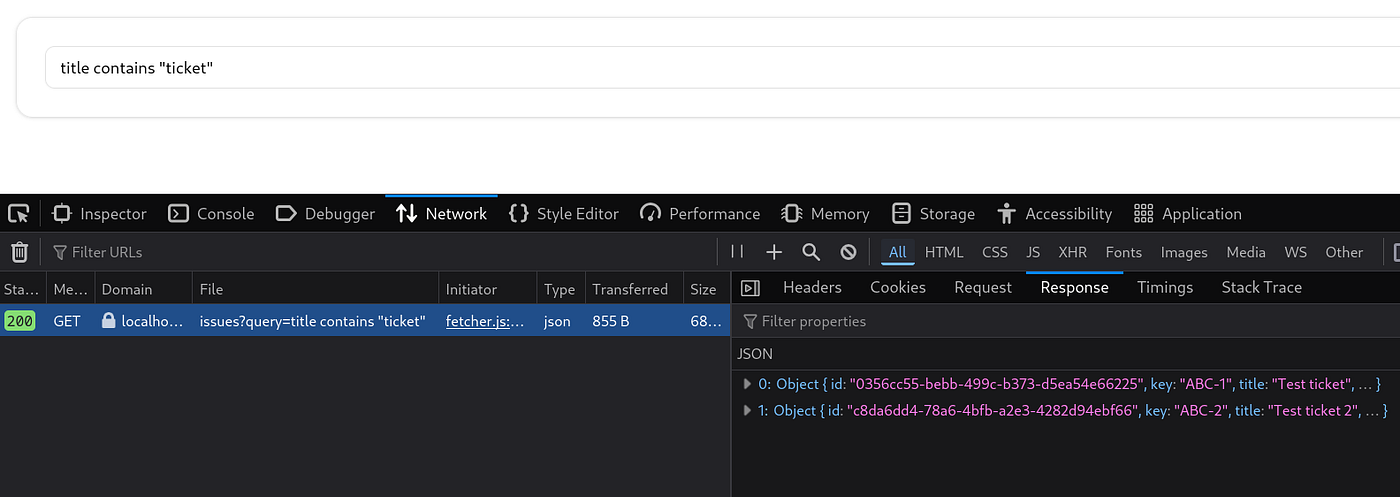Viewport: 1400px width, 497px height.
Task: Switch to Performance tab
Action: pos(700,213)
